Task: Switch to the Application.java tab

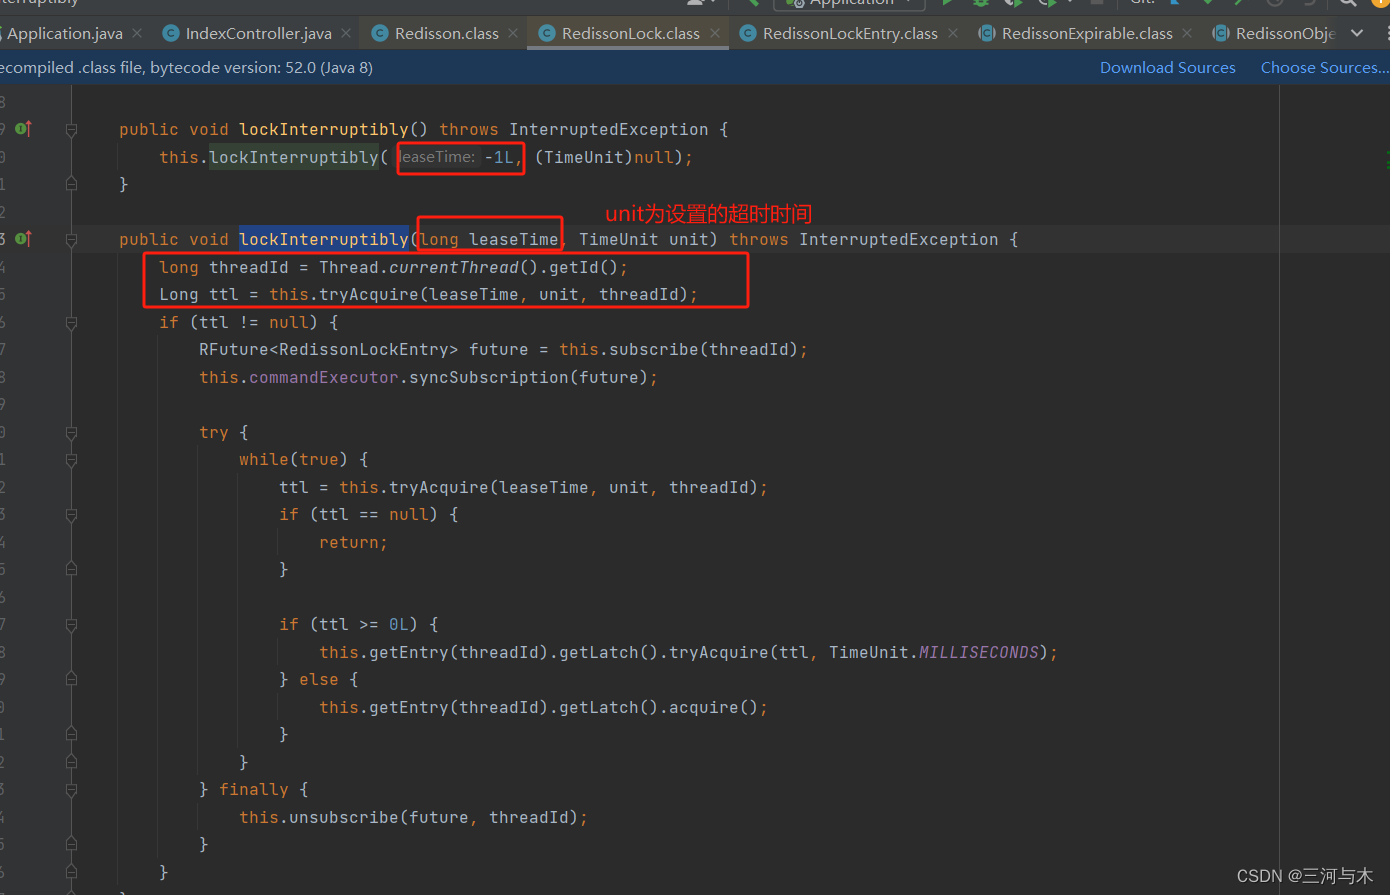Action: pyautogui.click(x=64, y=34)
